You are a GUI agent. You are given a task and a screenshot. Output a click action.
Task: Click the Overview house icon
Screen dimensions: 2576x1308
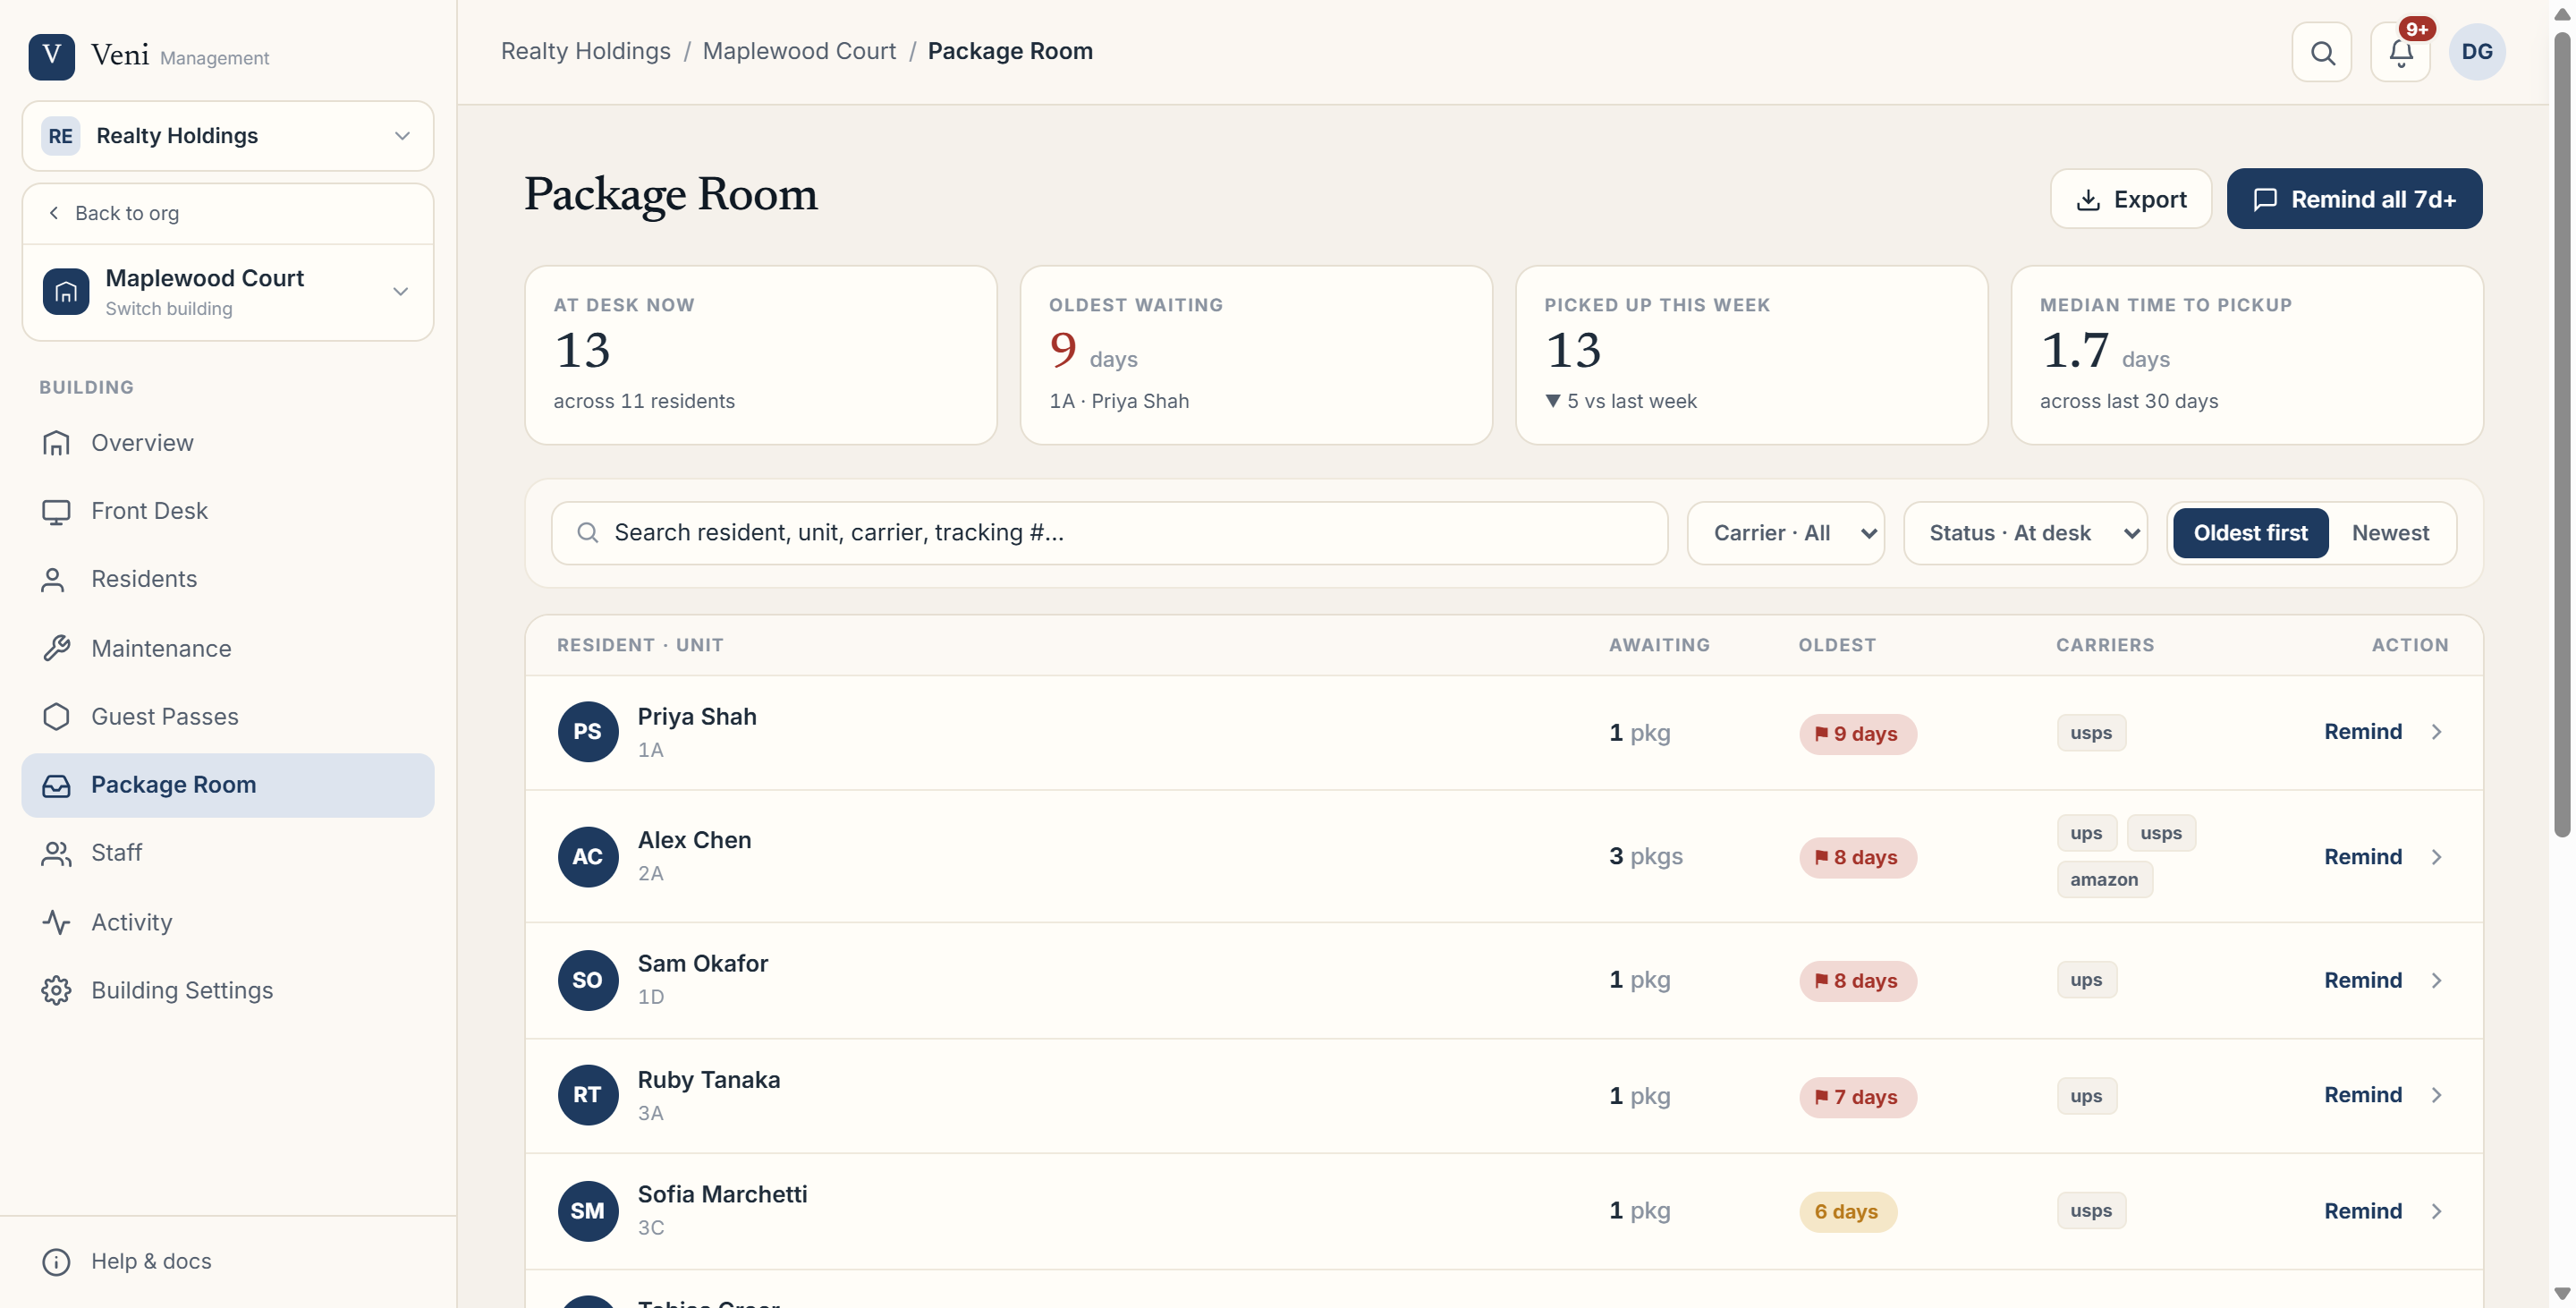click(x=56, y=443)
